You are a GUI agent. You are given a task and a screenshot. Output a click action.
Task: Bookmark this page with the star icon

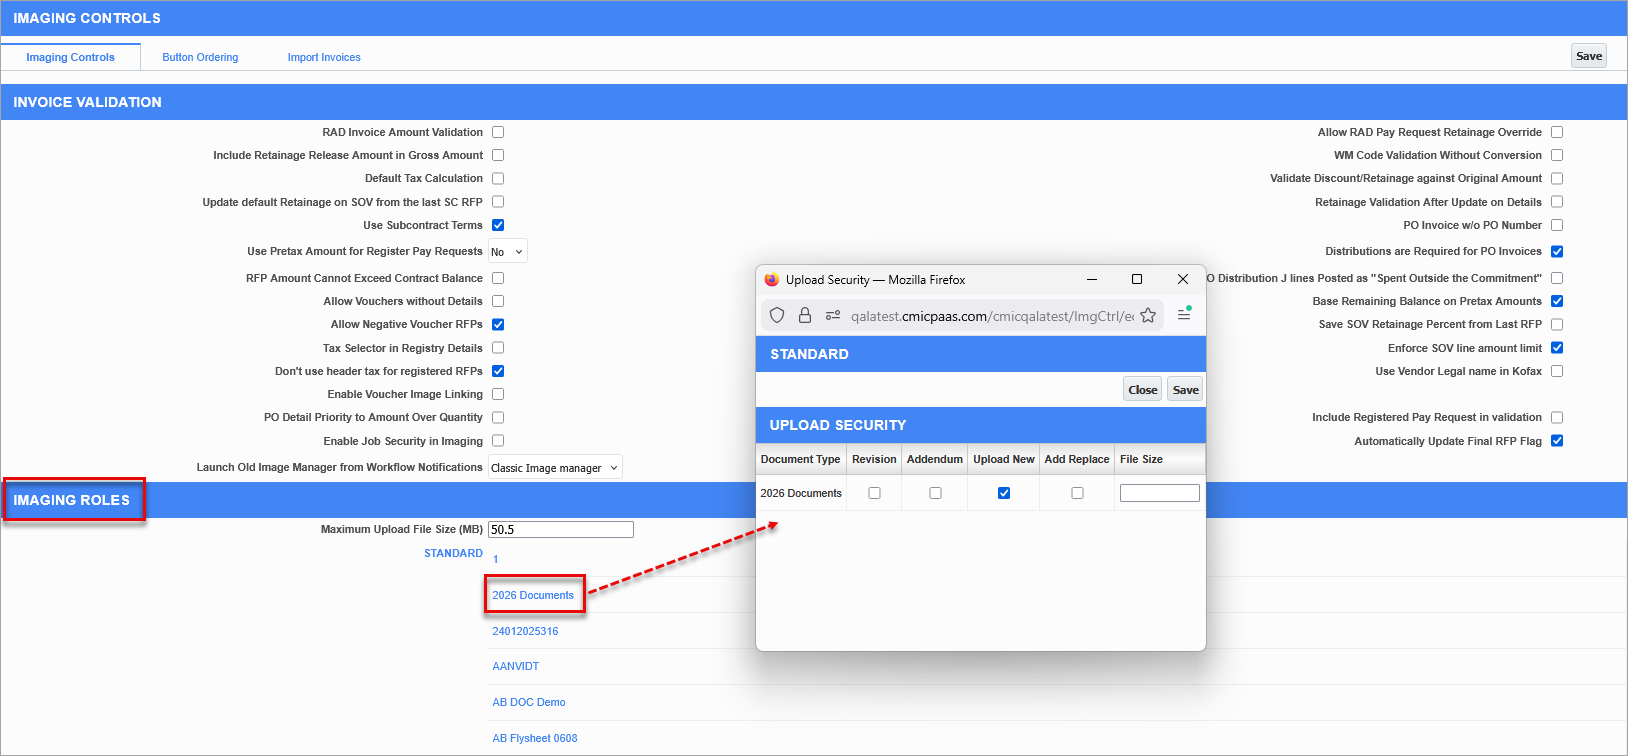click(x=1148, y=315)
